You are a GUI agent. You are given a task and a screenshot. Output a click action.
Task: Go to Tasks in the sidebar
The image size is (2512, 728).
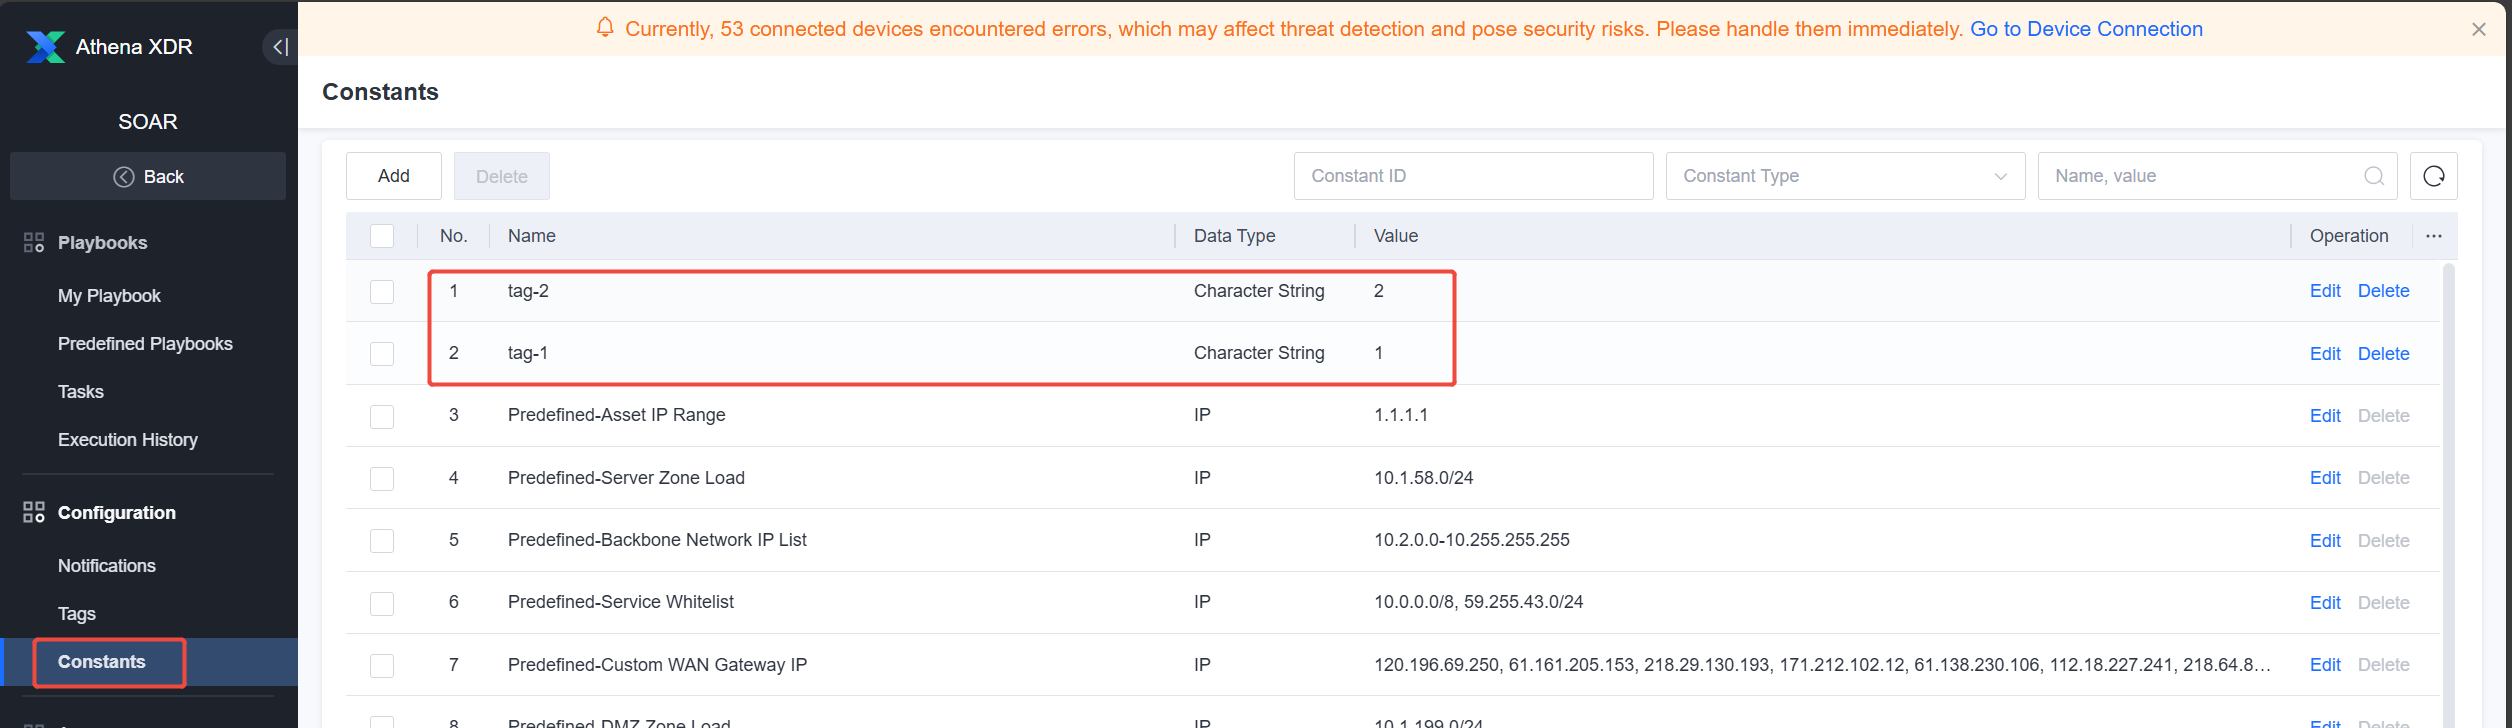tap(81, 392)
